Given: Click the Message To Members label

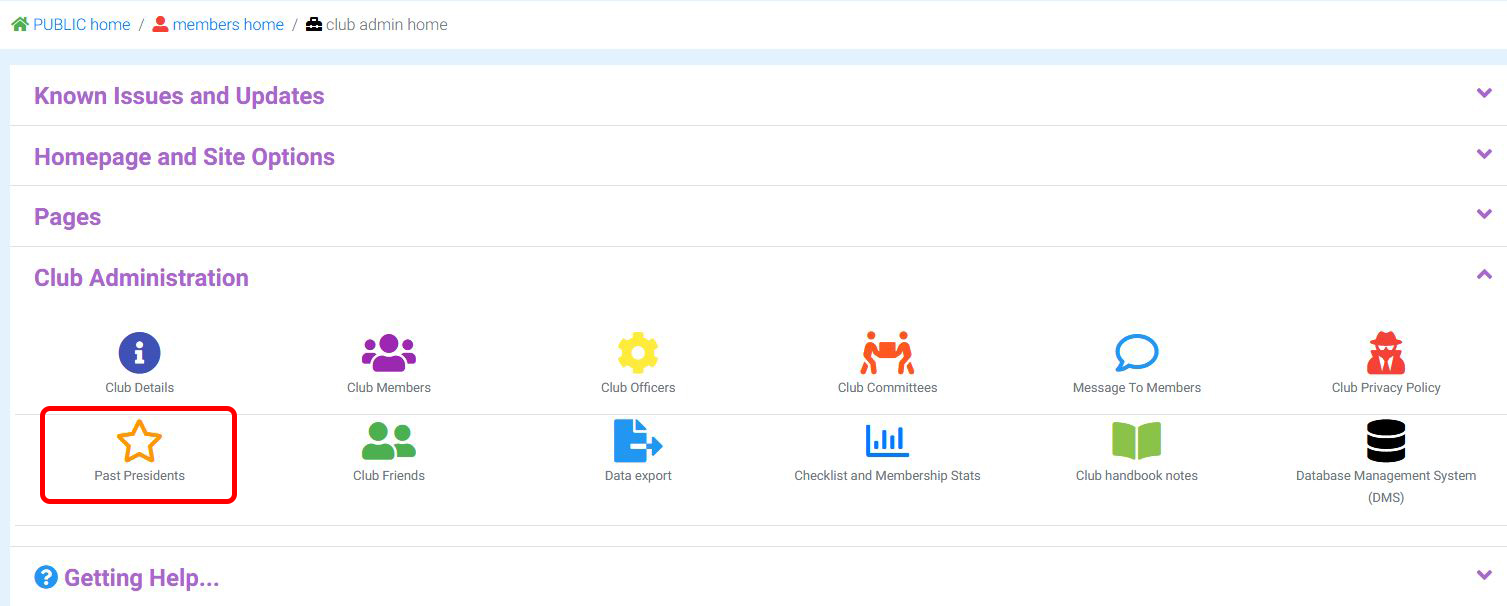Looking at the screenshot, I should 1137,388.
